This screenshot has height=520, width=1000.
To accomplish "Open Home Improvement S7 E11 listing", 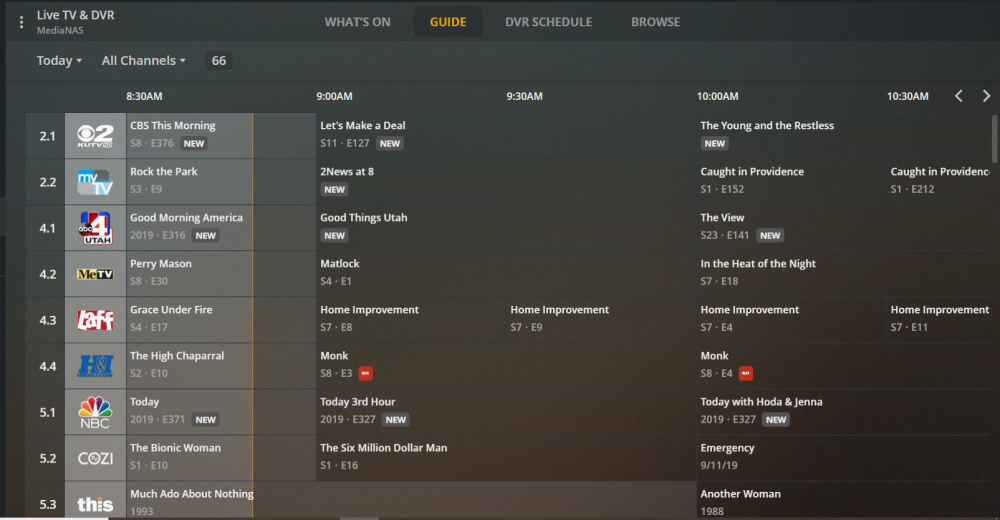I will (938, 320).
